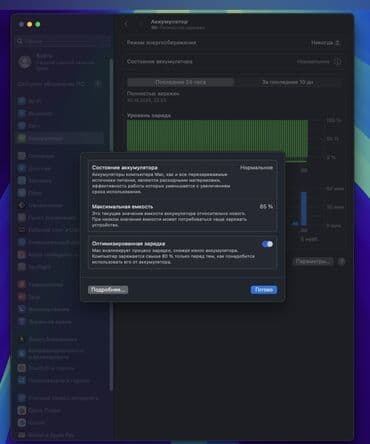
Task: Open iCloud in the sidebar
Action: (60, 422)
